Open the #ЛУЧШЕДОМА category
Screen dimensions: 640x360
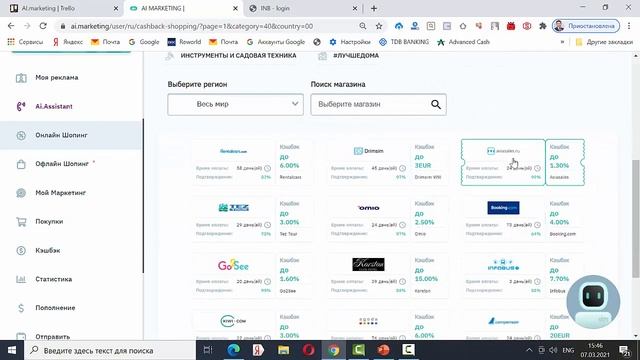point(356,56)
